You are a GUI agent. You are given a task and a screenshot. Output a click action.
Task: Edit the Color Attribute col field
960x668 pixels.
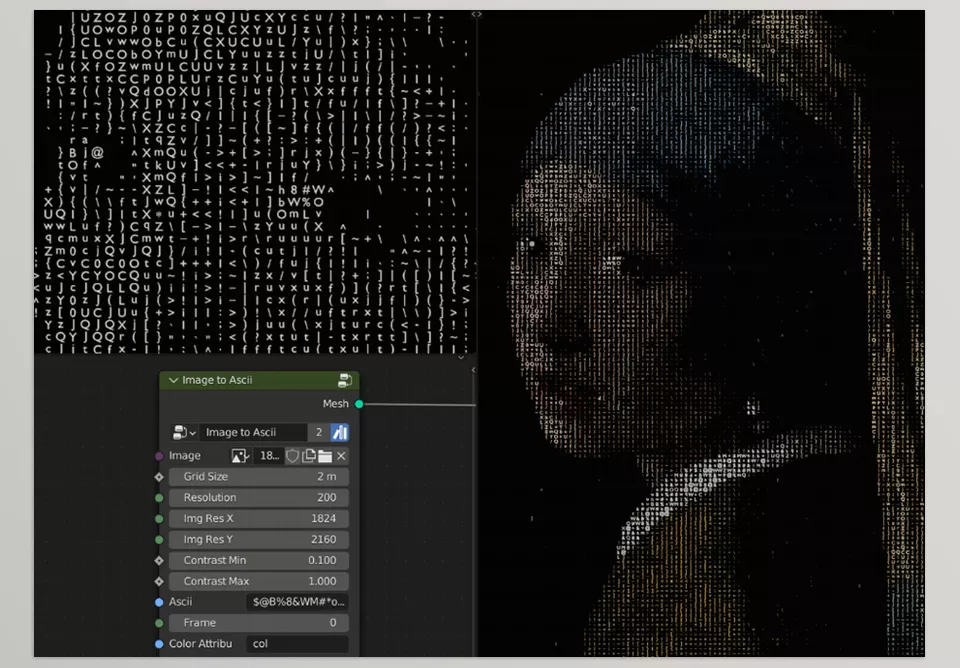pos(298,644)
